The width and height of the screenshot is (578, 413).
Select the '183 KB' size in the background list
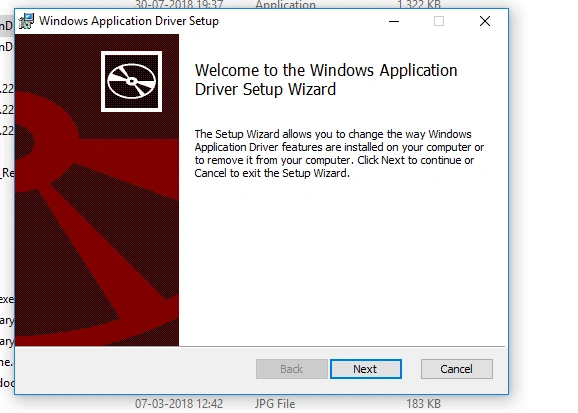coord(424,404)
